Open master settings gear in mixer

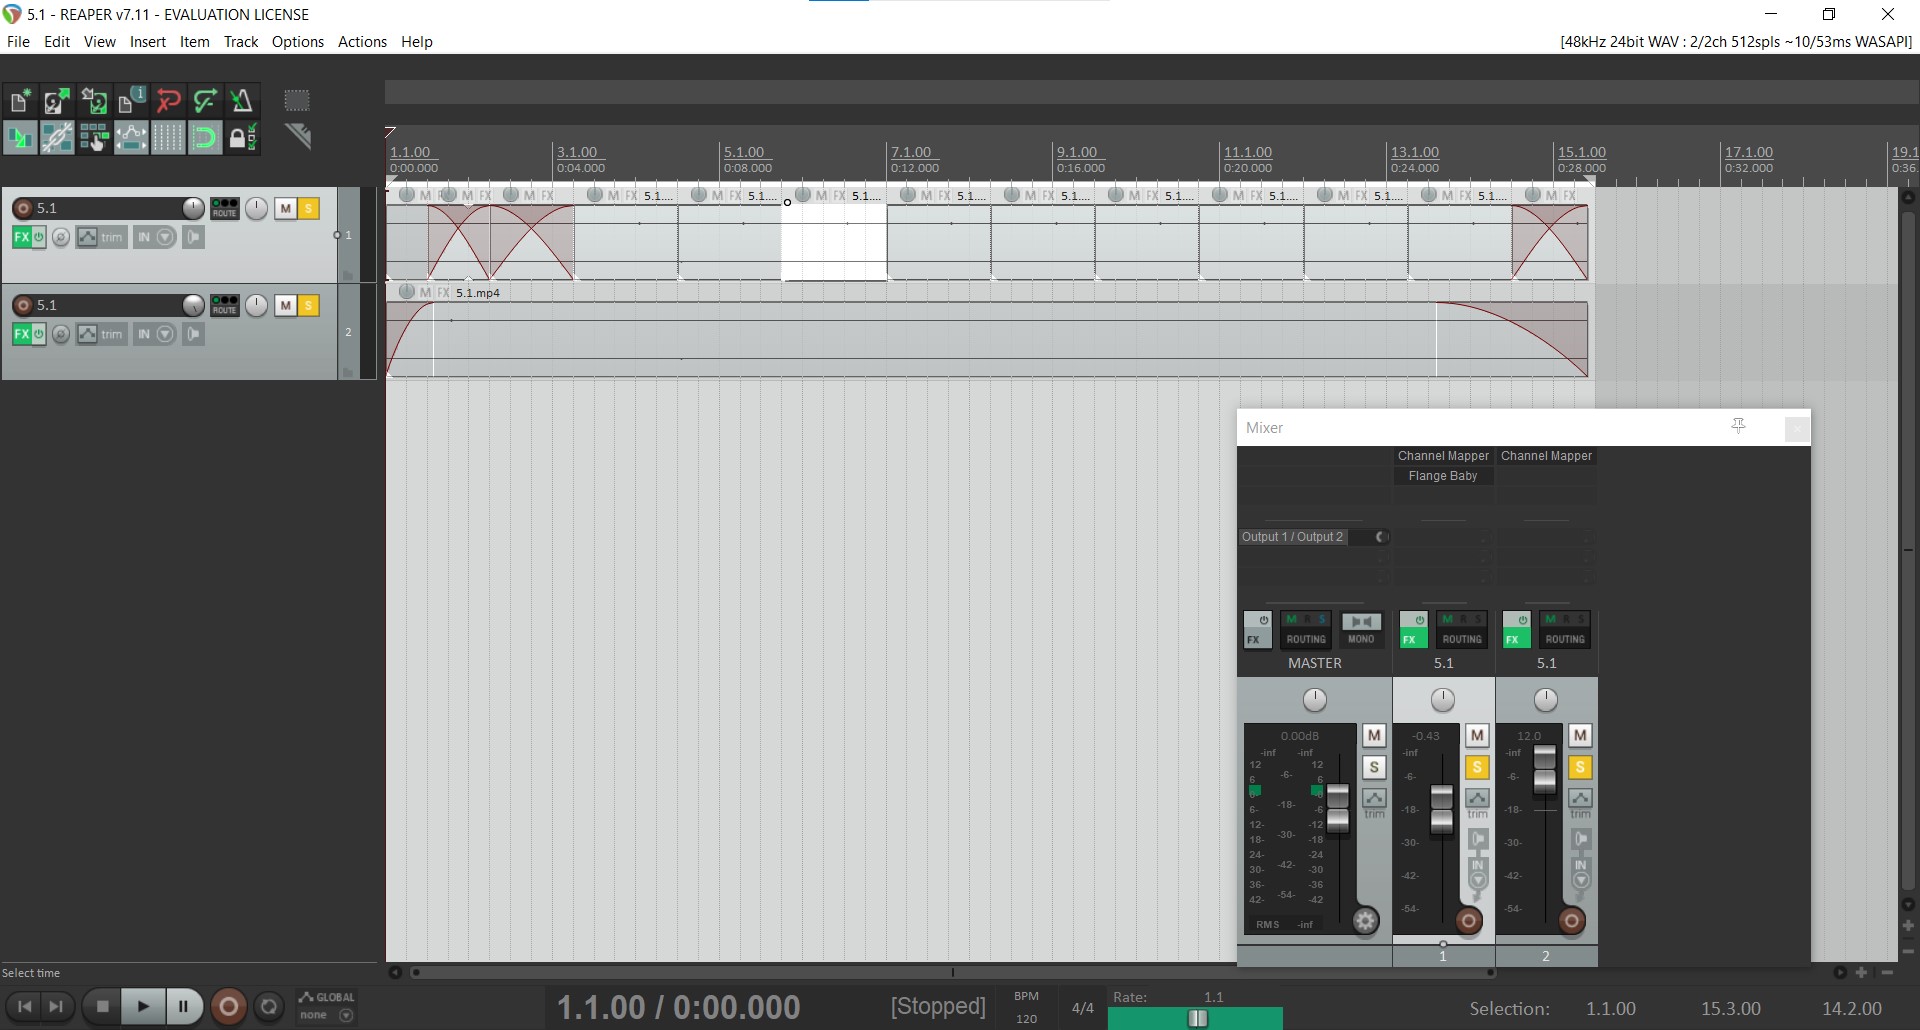click(1365, 921)
